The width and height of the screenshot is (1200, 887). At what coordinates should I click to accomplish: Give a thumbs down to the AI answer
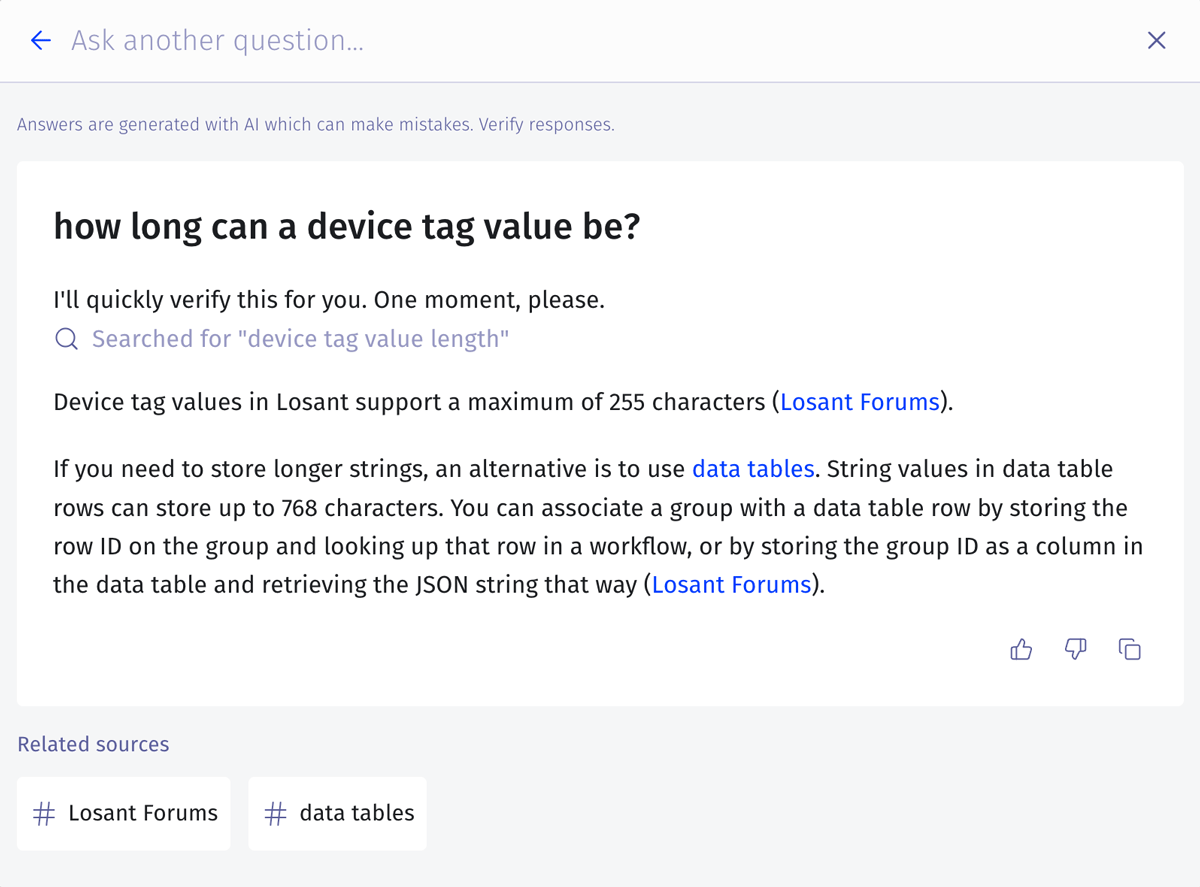1075,649
